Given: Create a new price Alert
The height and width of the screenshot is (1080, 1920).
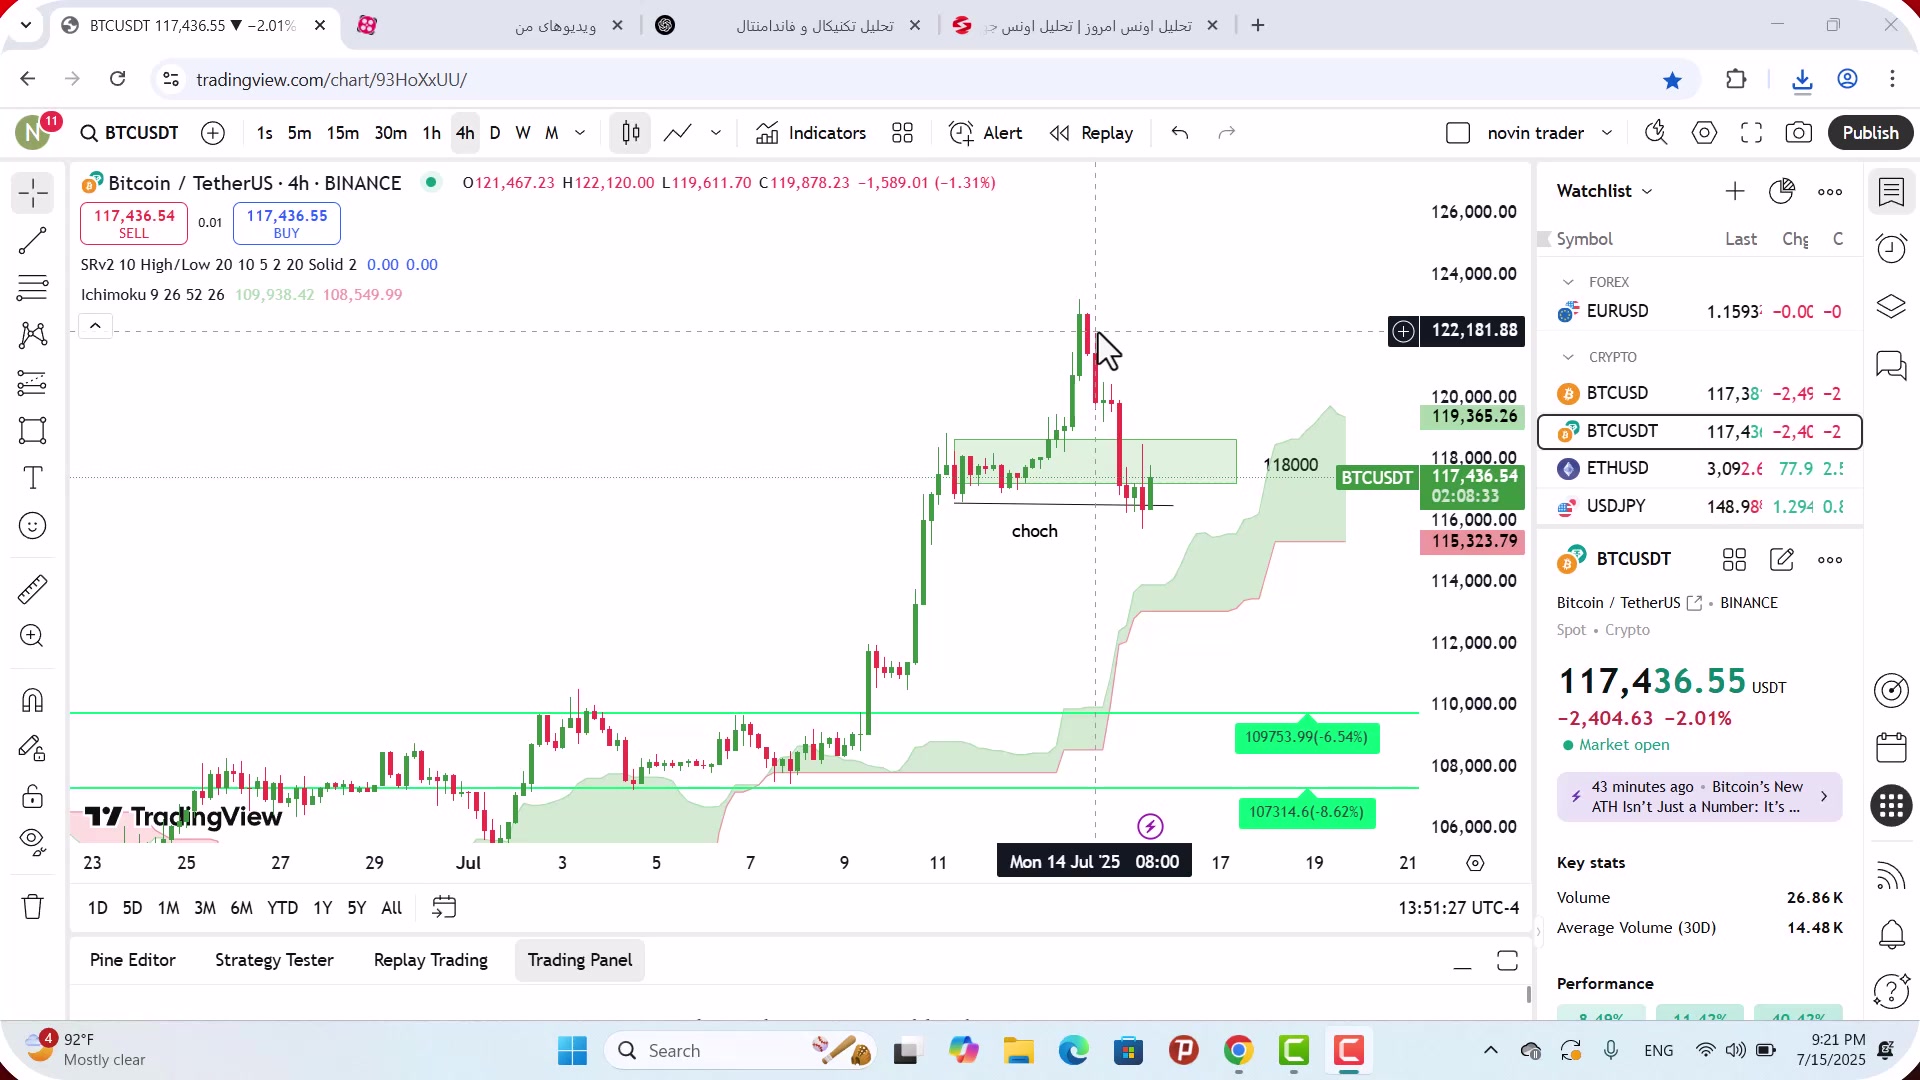Looking at the screenshot, I should pos(986,133).
